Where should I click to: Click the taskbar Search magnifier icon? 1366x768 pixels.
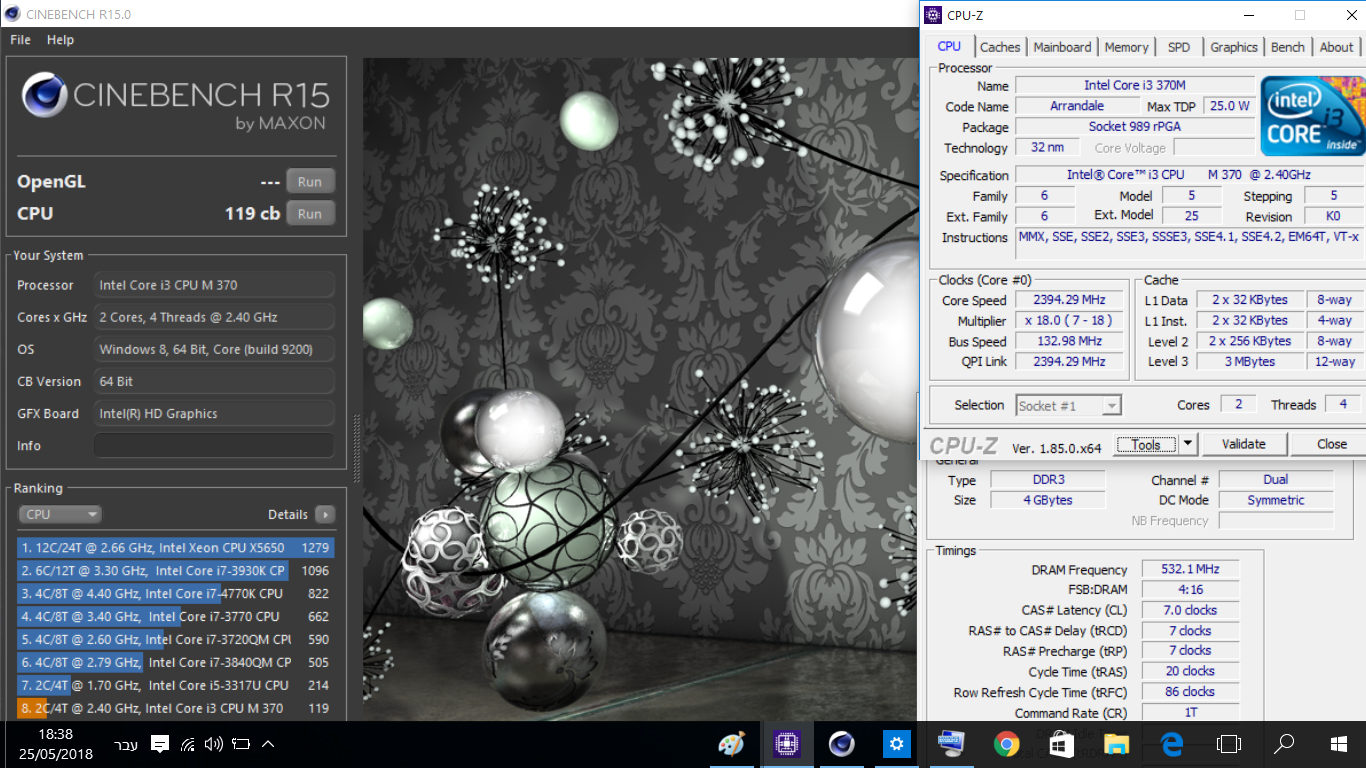[x=1285, y=744]
